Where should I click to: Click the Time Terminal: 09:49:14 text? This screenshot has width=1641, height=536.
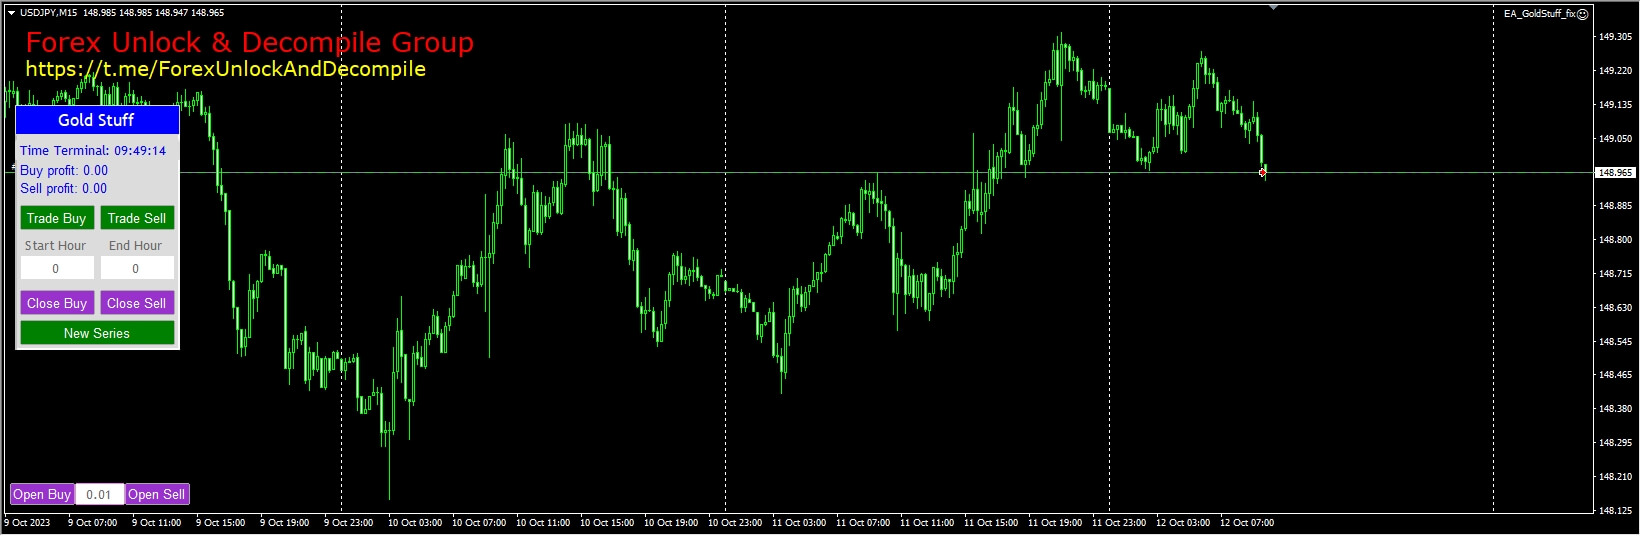click(93, 151)
